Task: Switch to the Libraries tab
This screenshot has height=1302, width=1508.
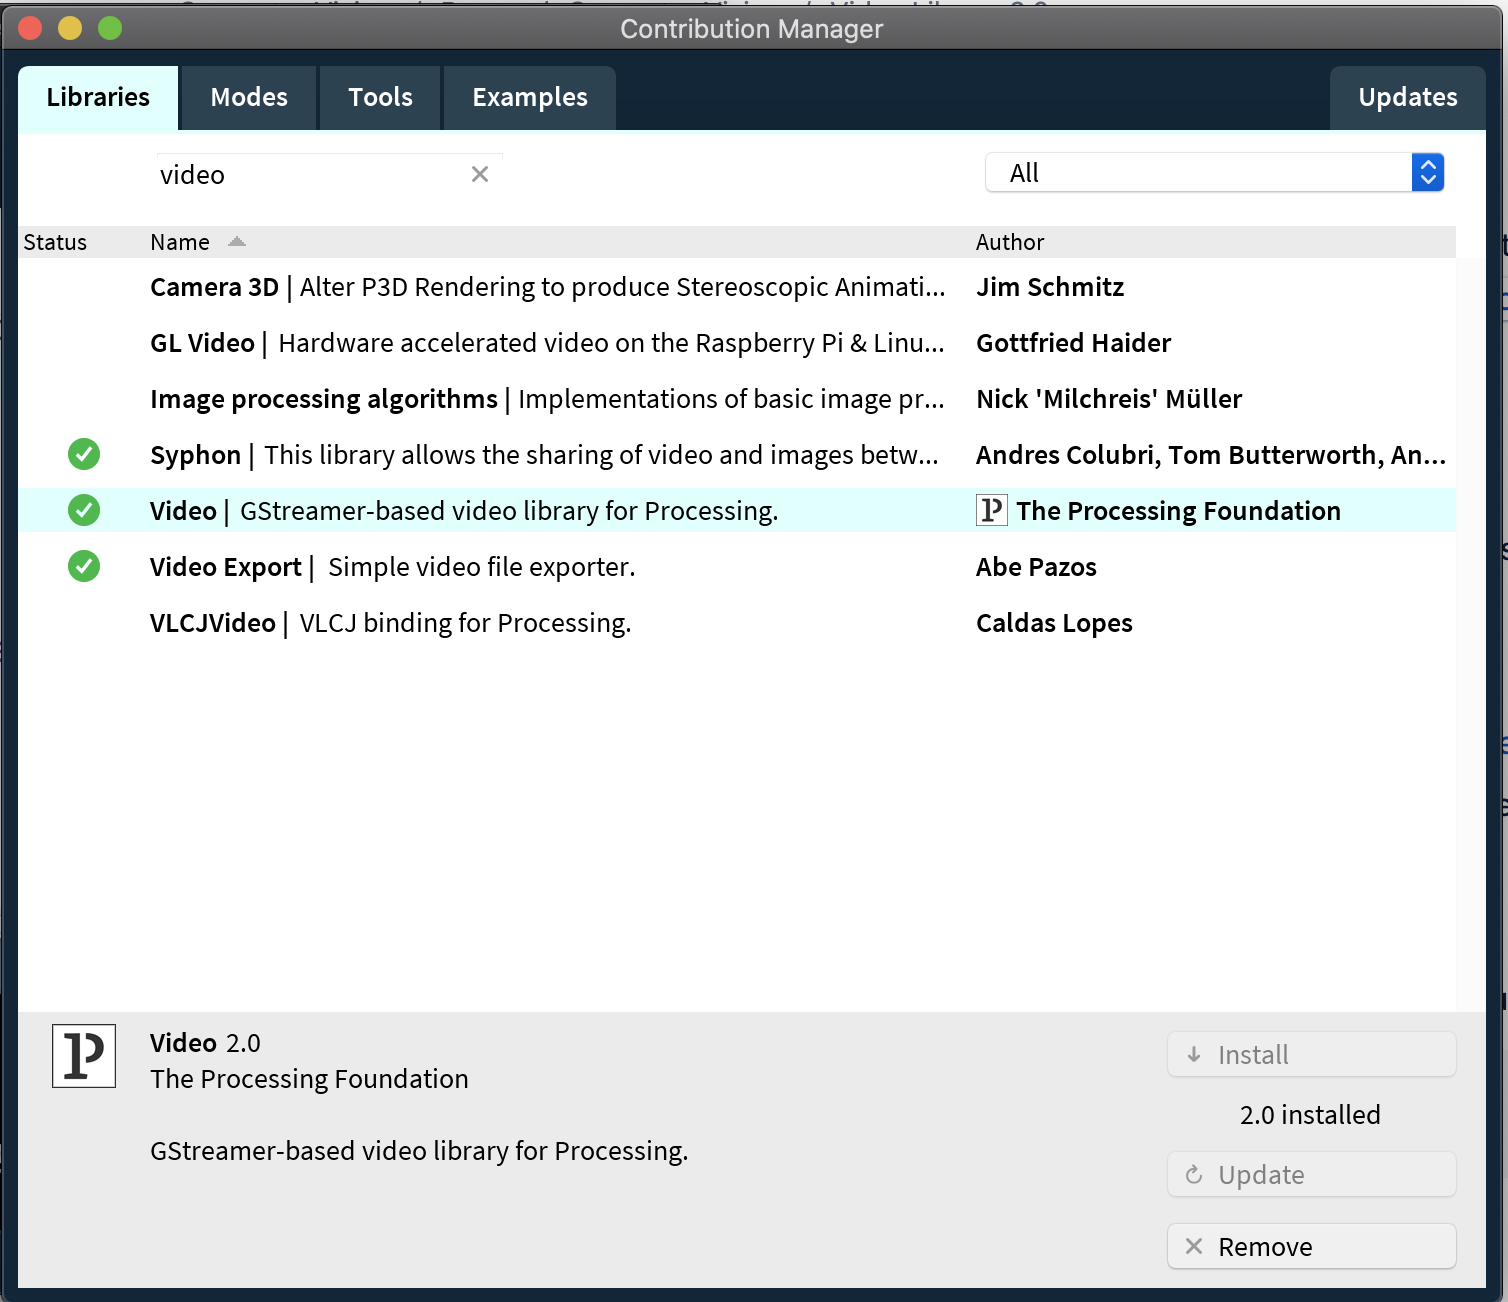Action: (x=98, y=97)
